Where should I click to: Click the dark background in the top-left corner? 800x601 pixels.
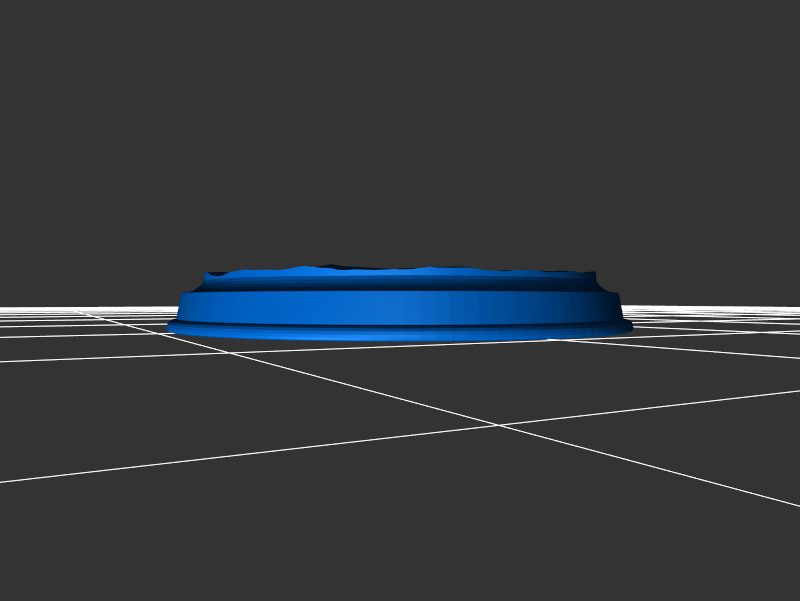(40, 40)
